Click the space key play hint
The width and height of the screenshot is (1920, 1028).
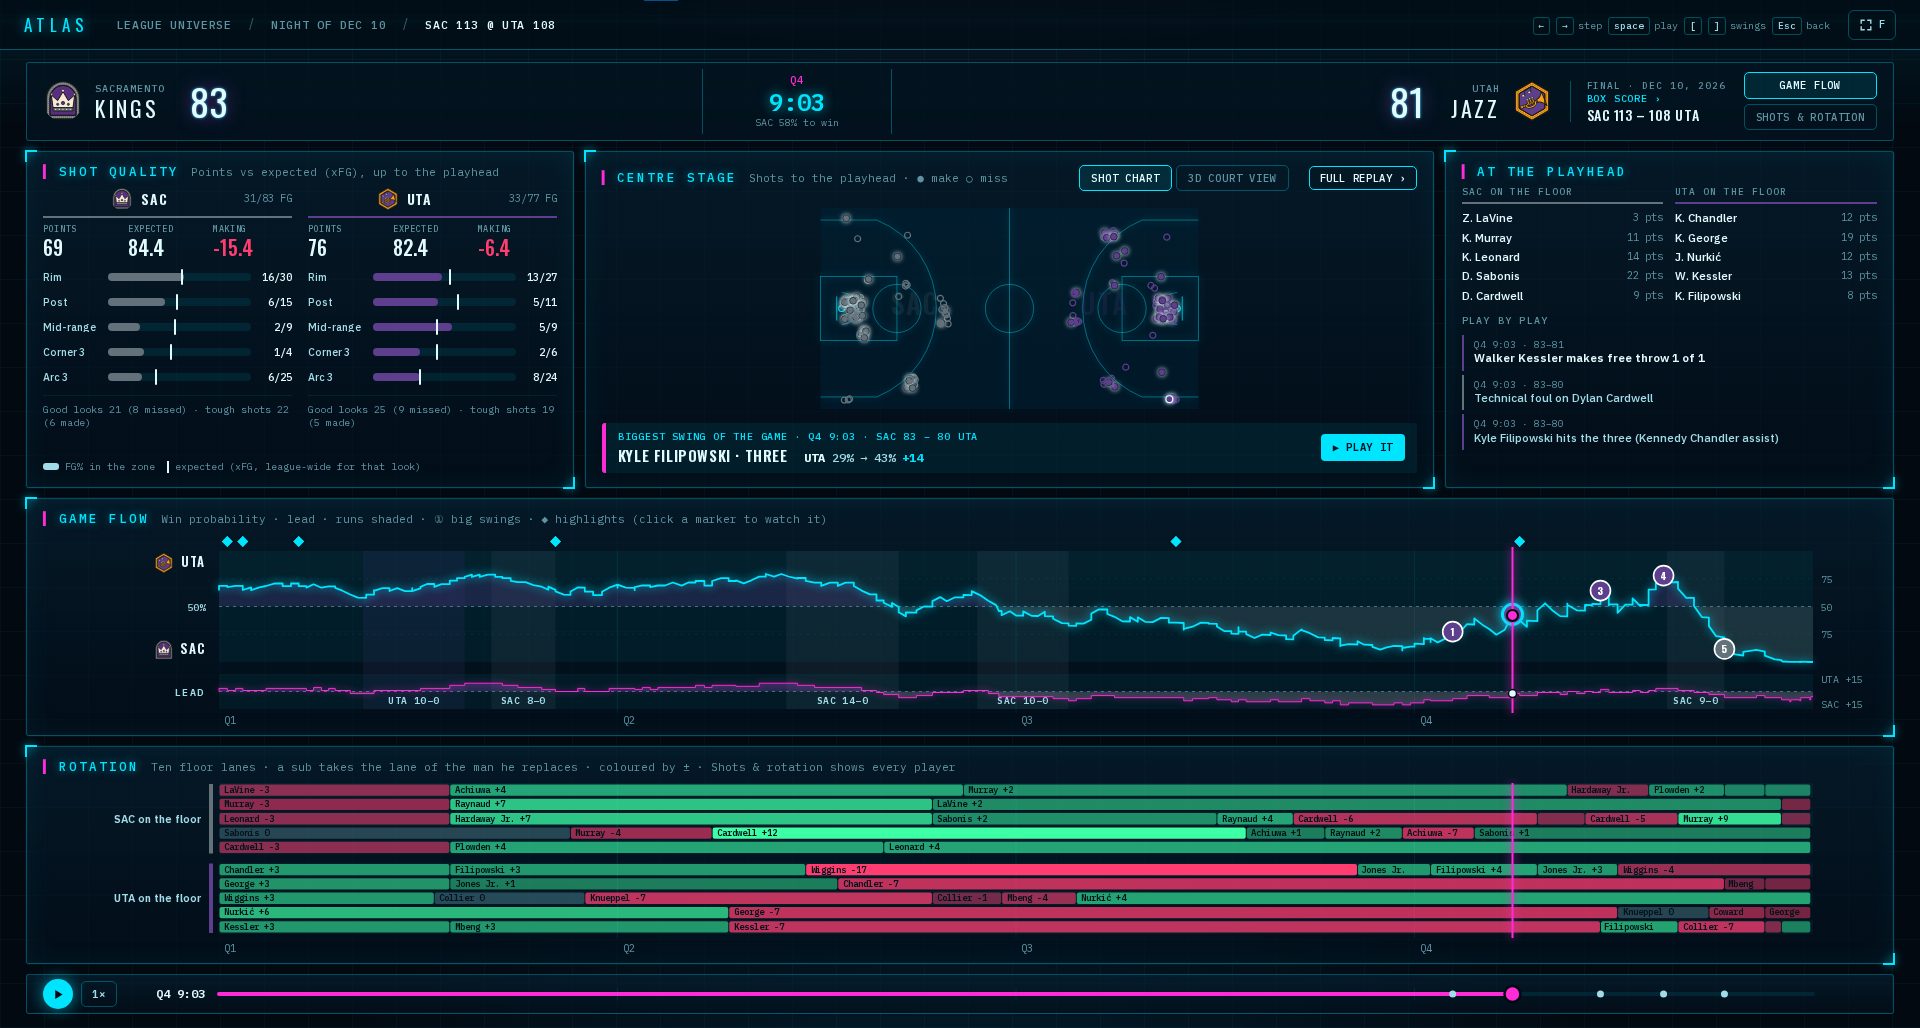click(1629, 26)
